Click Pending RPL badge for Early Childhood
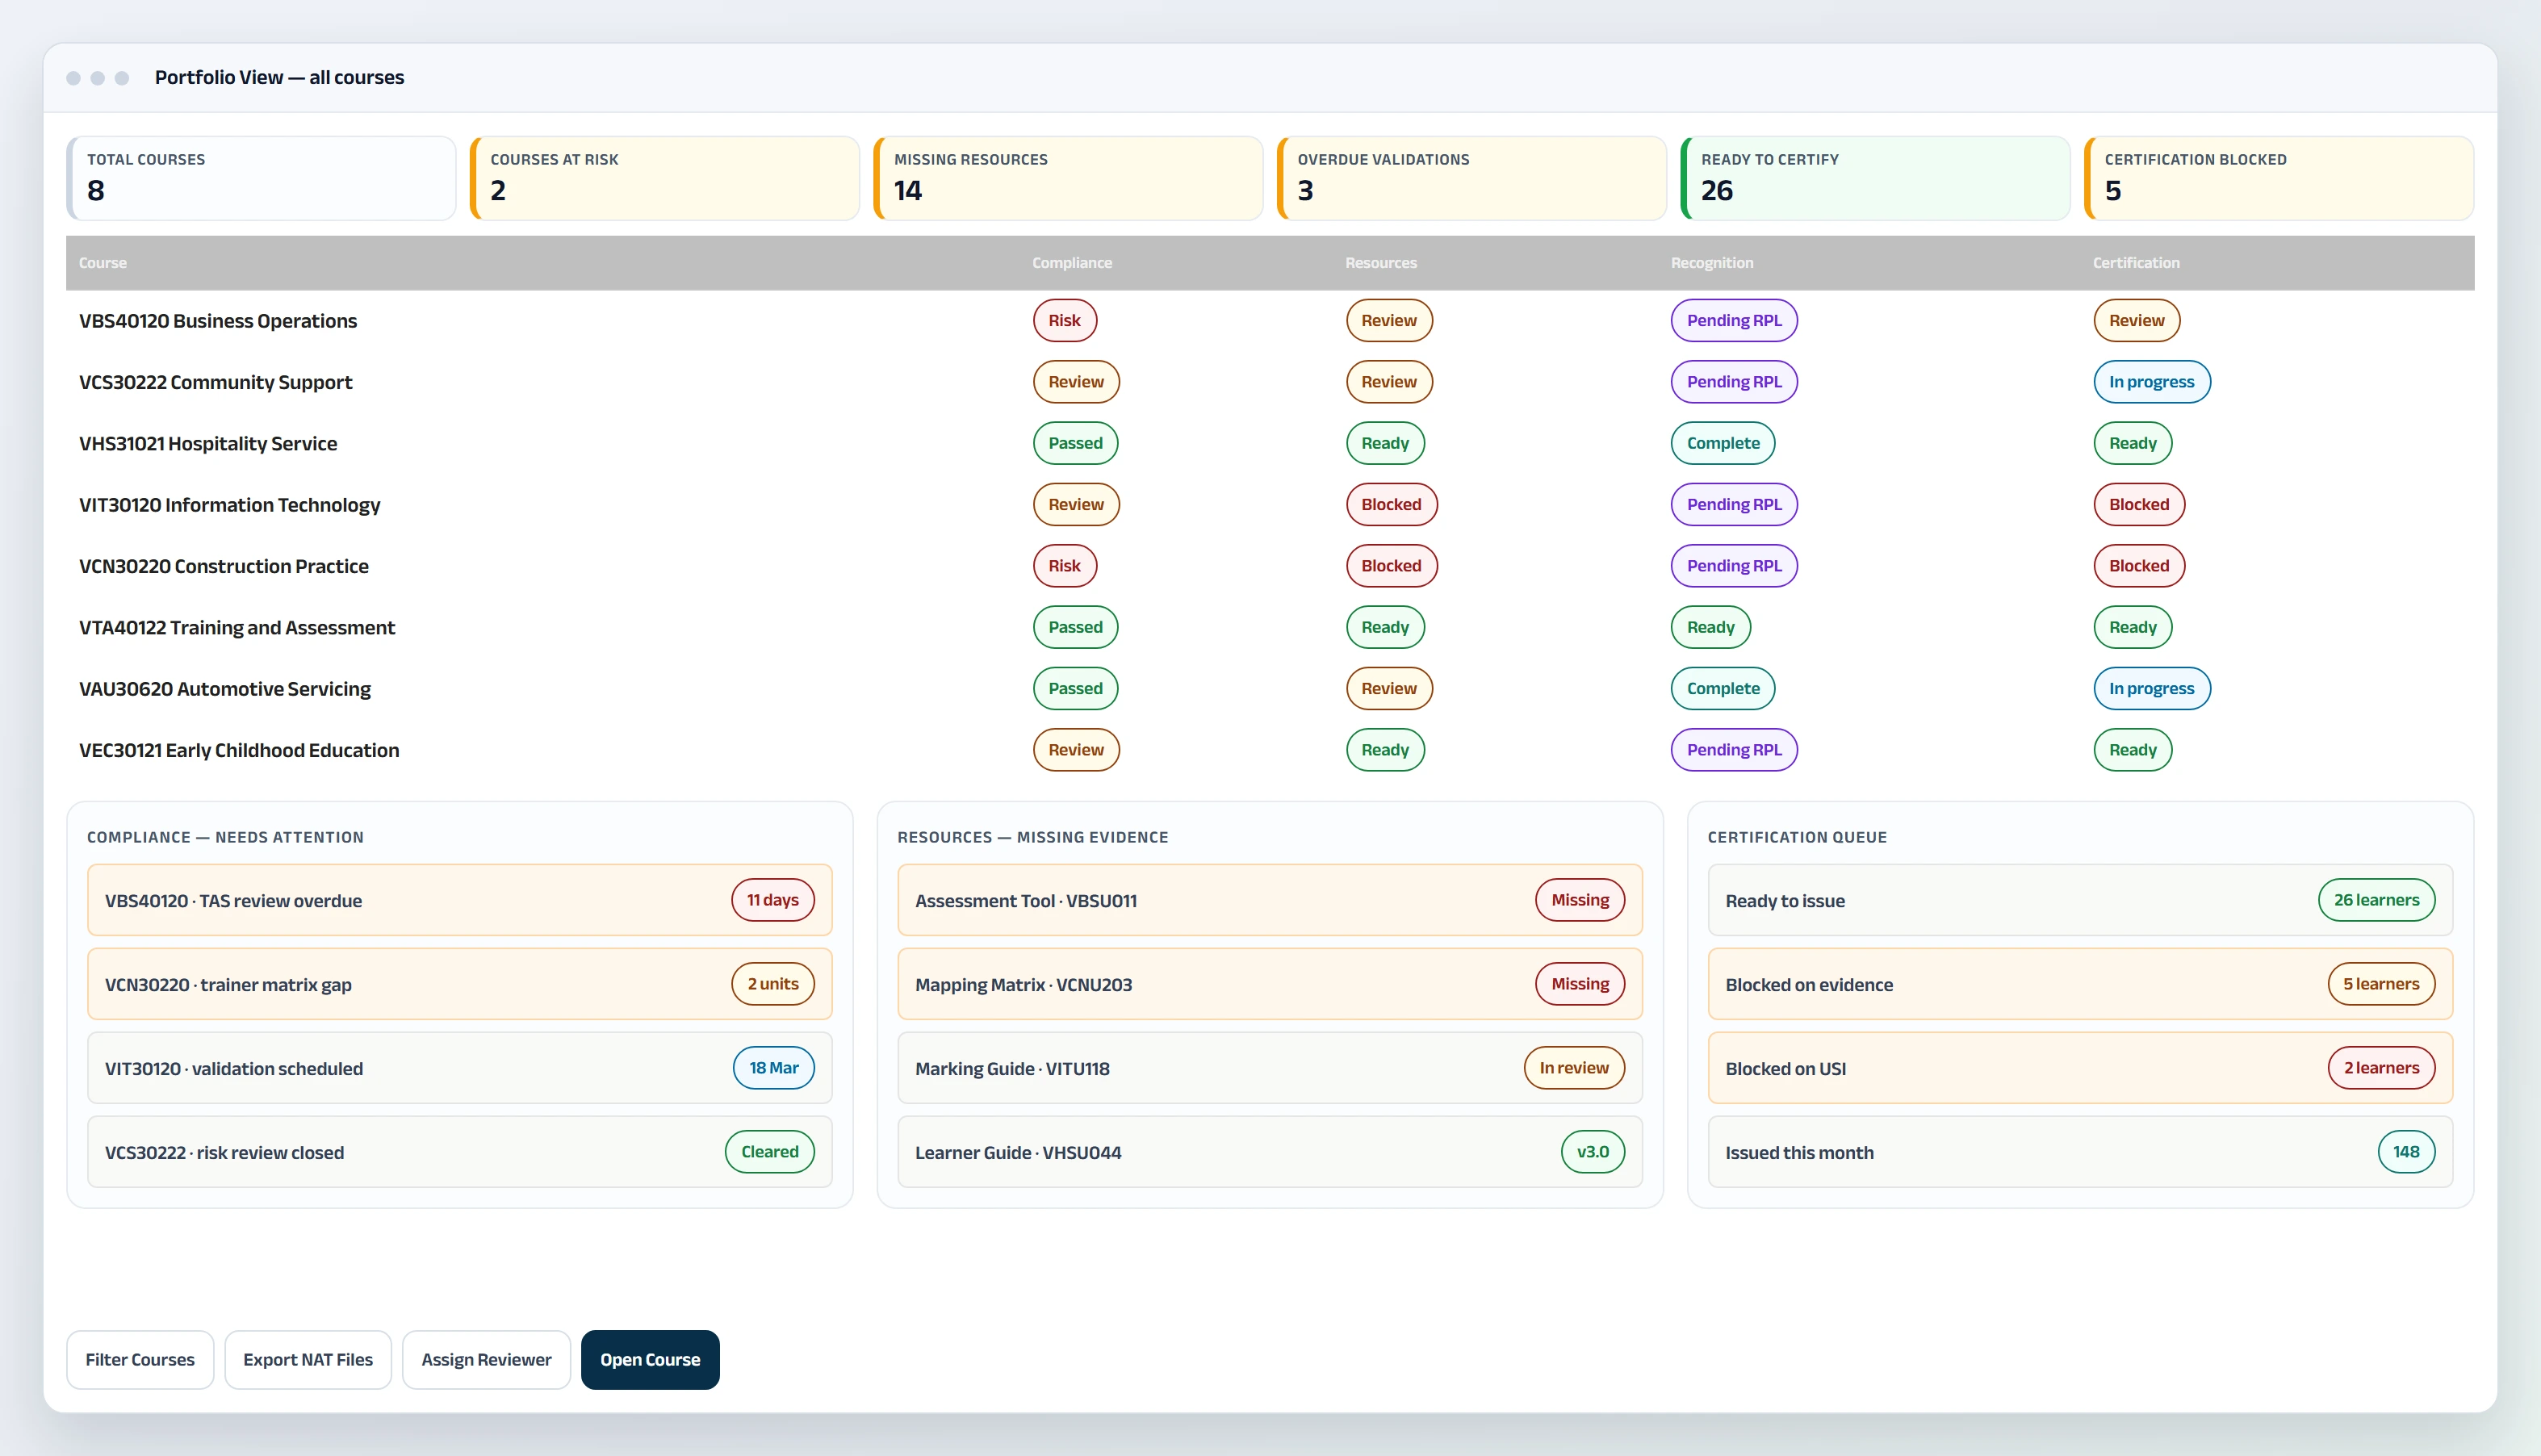 1734,750
